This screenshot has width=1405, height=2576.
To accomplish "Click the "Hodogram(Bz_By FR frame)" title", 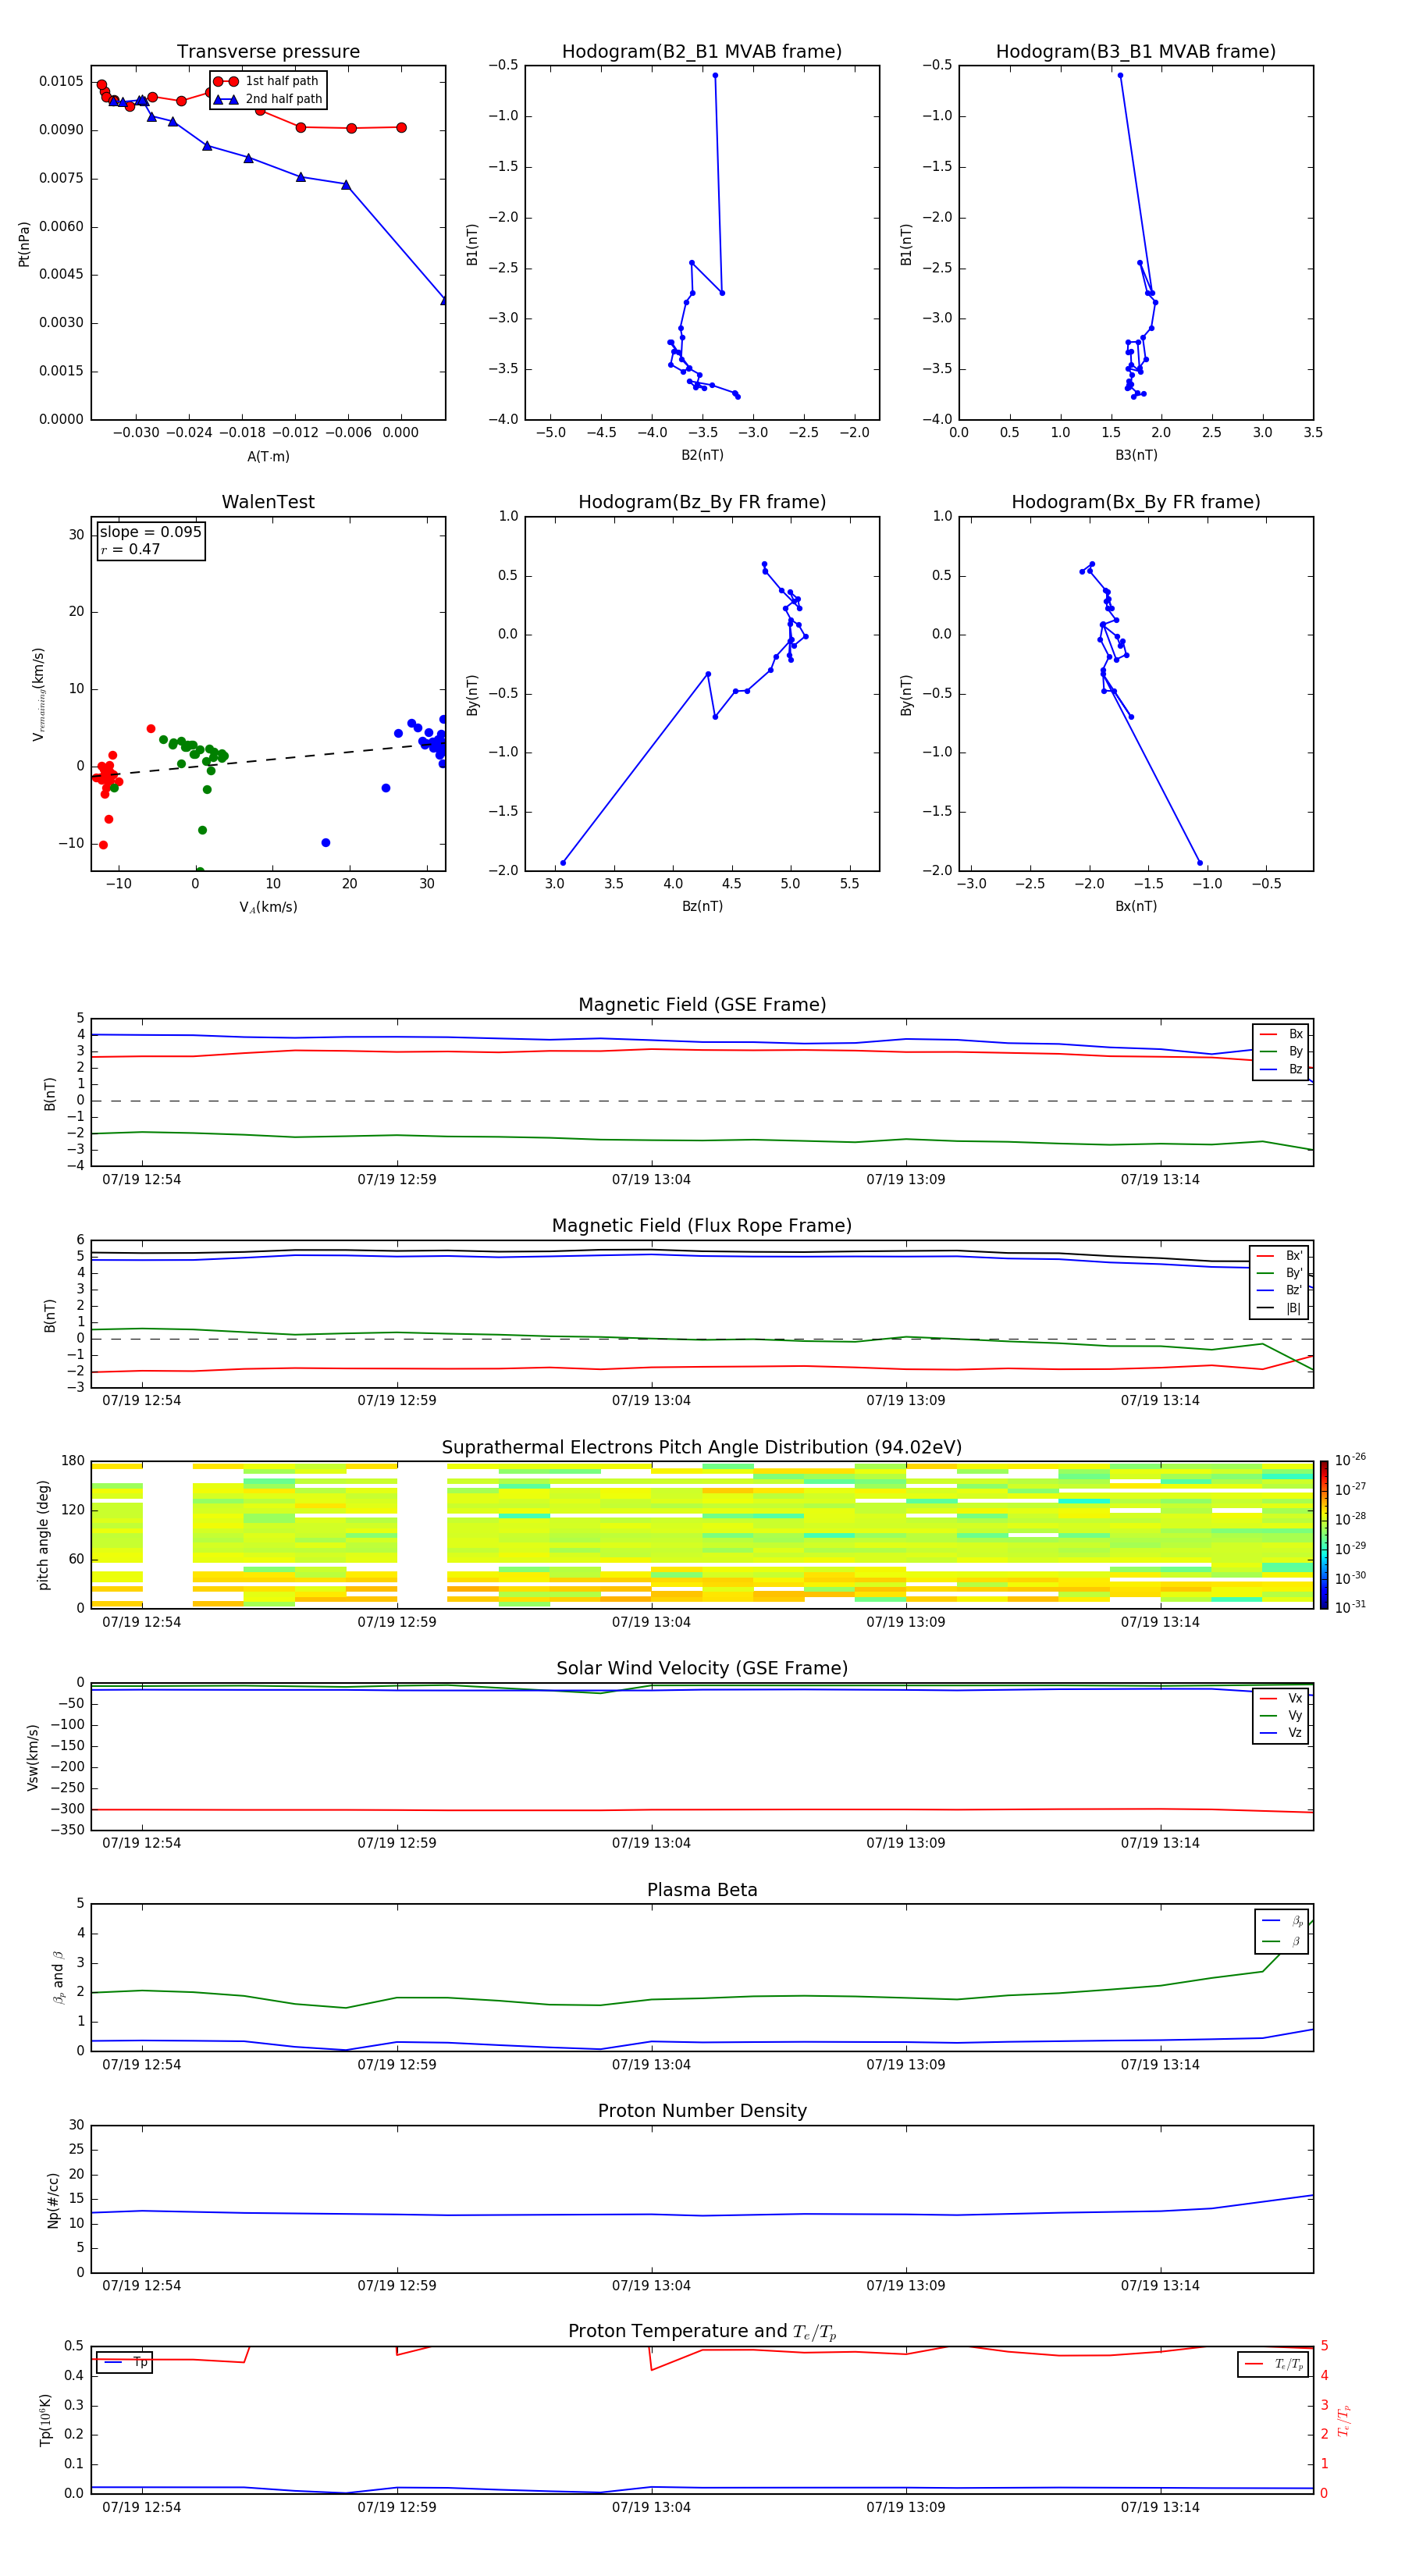I will click(x=701, y=502).
